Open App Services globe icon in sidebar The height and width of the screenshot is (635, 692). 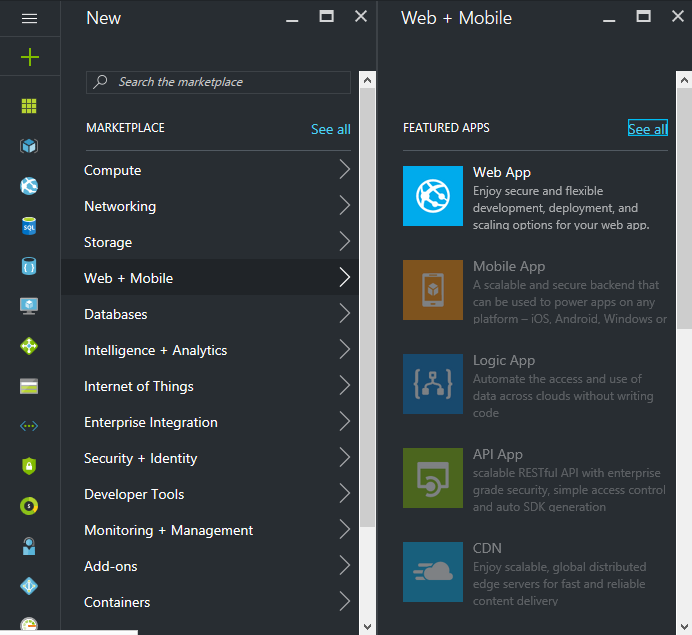(29, 186)
